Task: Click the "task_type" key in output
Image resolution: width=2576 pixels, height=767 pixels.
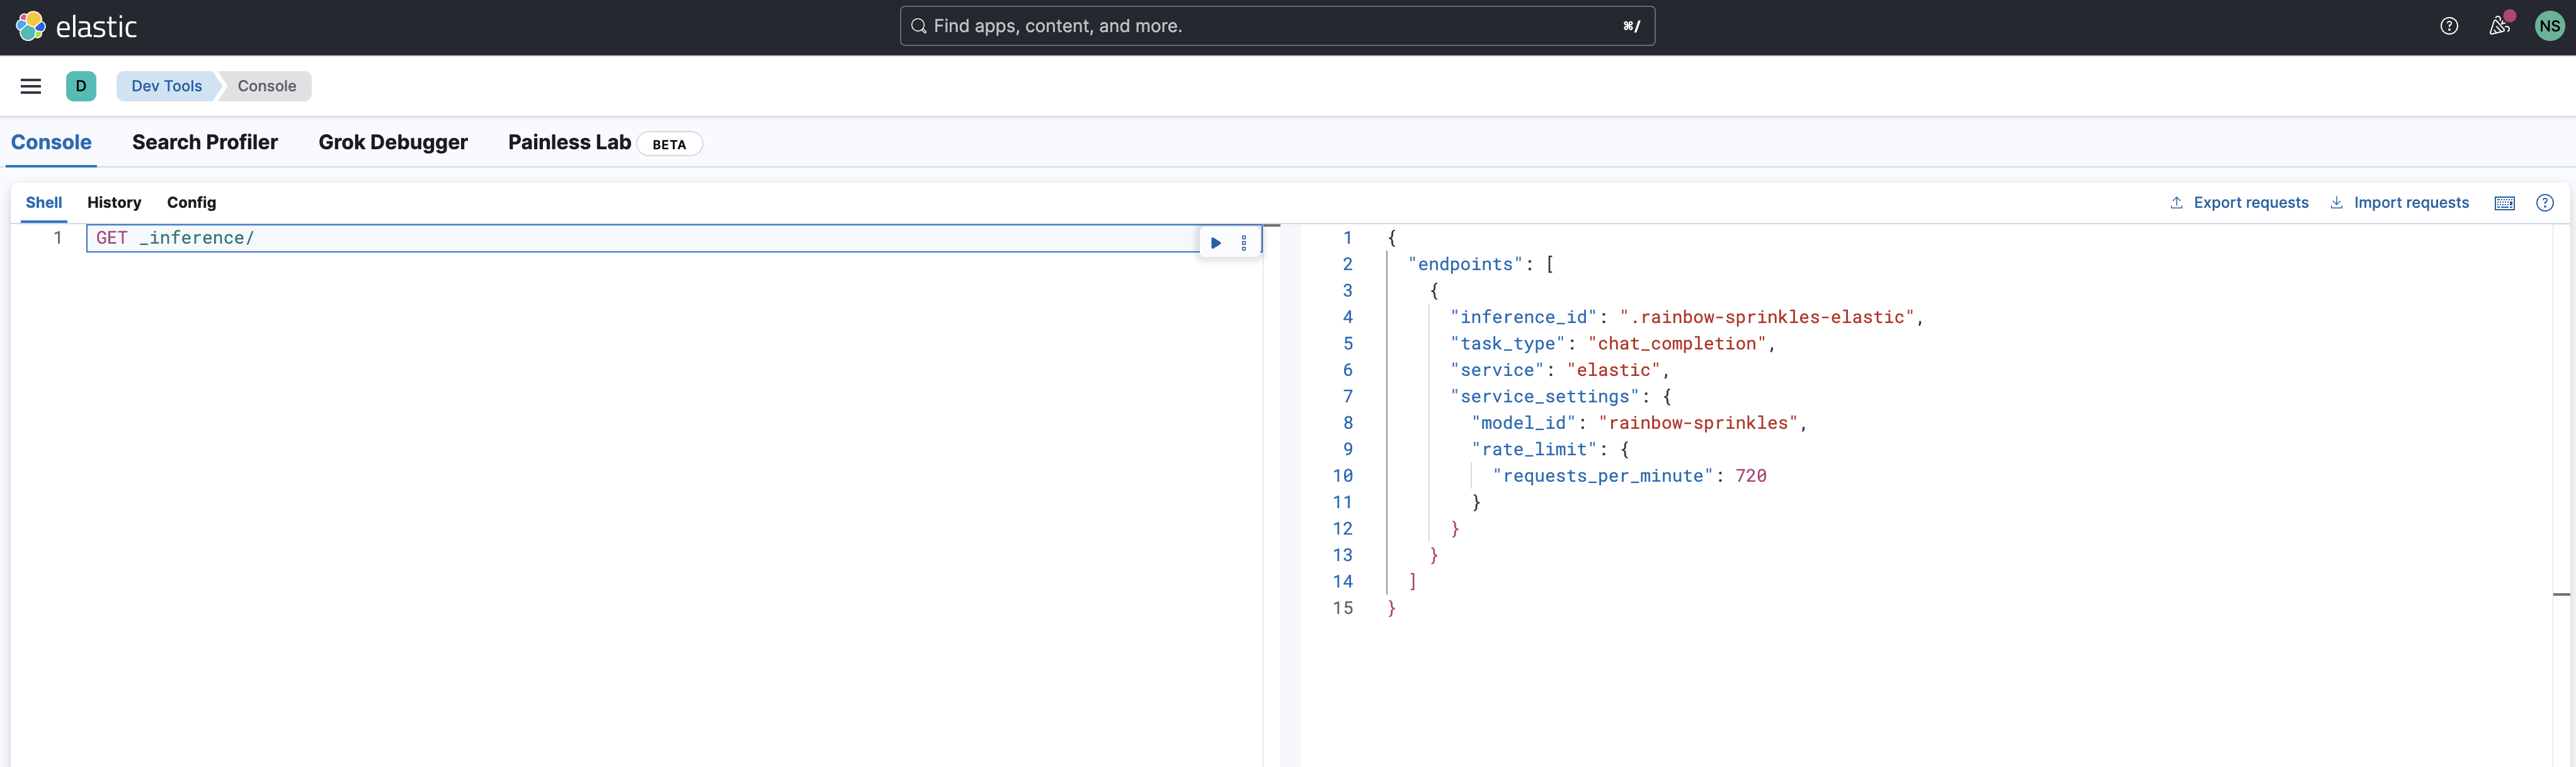Action: point(1507,343)
